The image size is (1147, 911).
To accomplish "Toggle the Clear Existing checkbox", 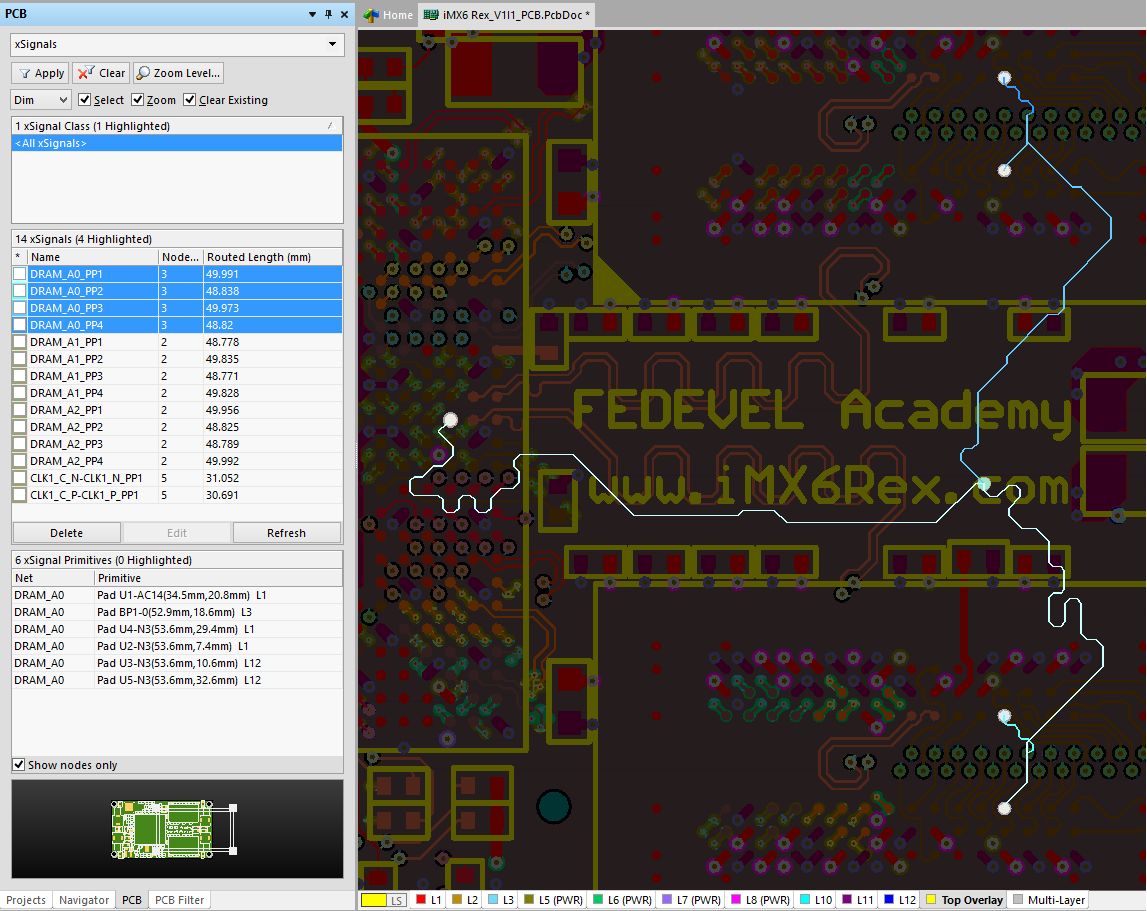I will coord(189,100).
